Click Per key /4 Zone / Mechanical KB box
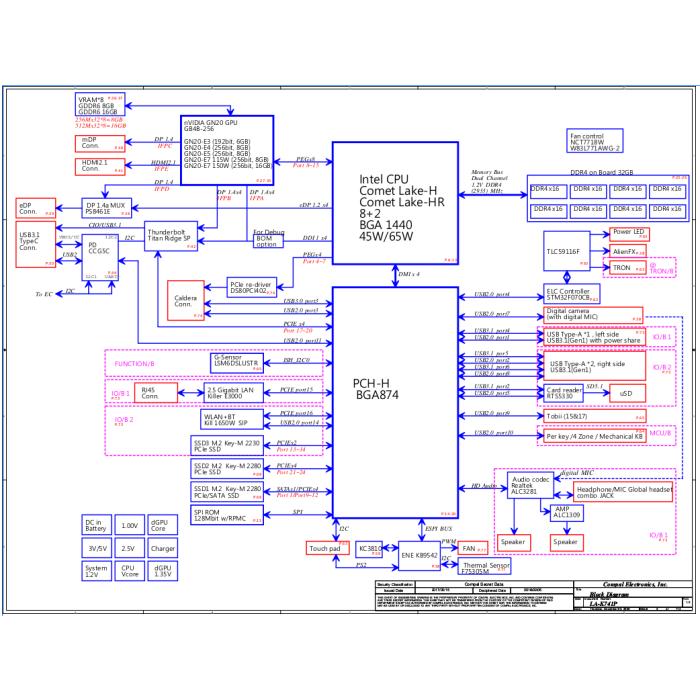The height and width of the screenshot is (700, 700). tap(594, 436)
